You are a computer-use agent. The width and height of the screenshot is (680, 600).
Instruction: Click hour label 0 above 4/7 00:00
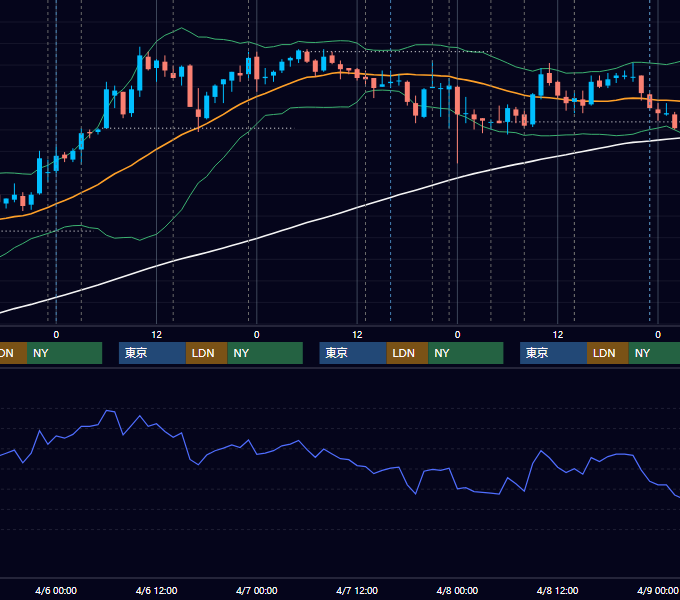coord(257,335)
